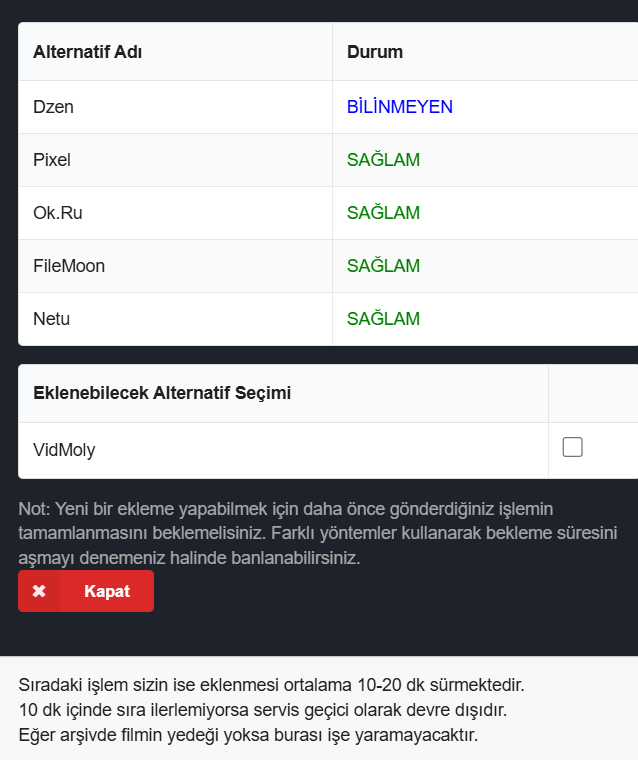Click the Eğer arşivde filmin yedeği line
The image size is (638, 760).
(x=248, y=735)
